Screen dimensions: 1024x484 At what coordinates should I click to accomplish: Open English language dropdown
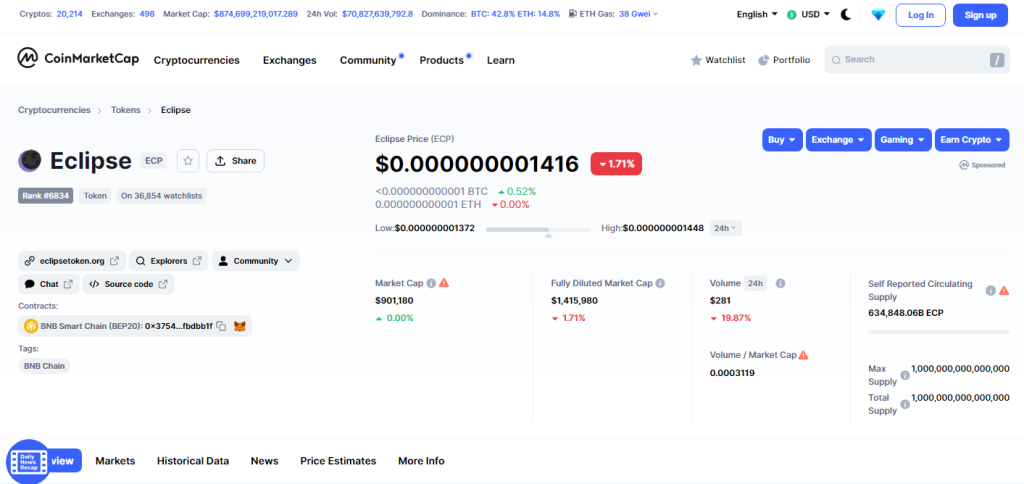pyautogui.click(x=757, y=14)
